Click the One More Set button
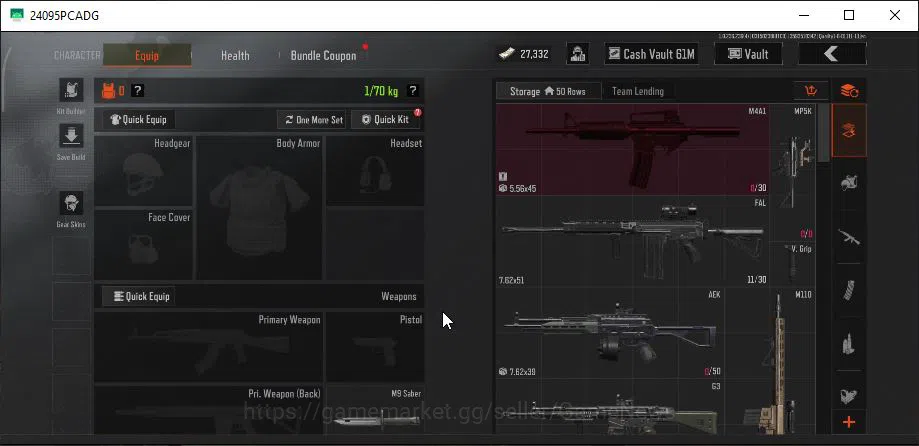919x446 pixels. point(311,120)
